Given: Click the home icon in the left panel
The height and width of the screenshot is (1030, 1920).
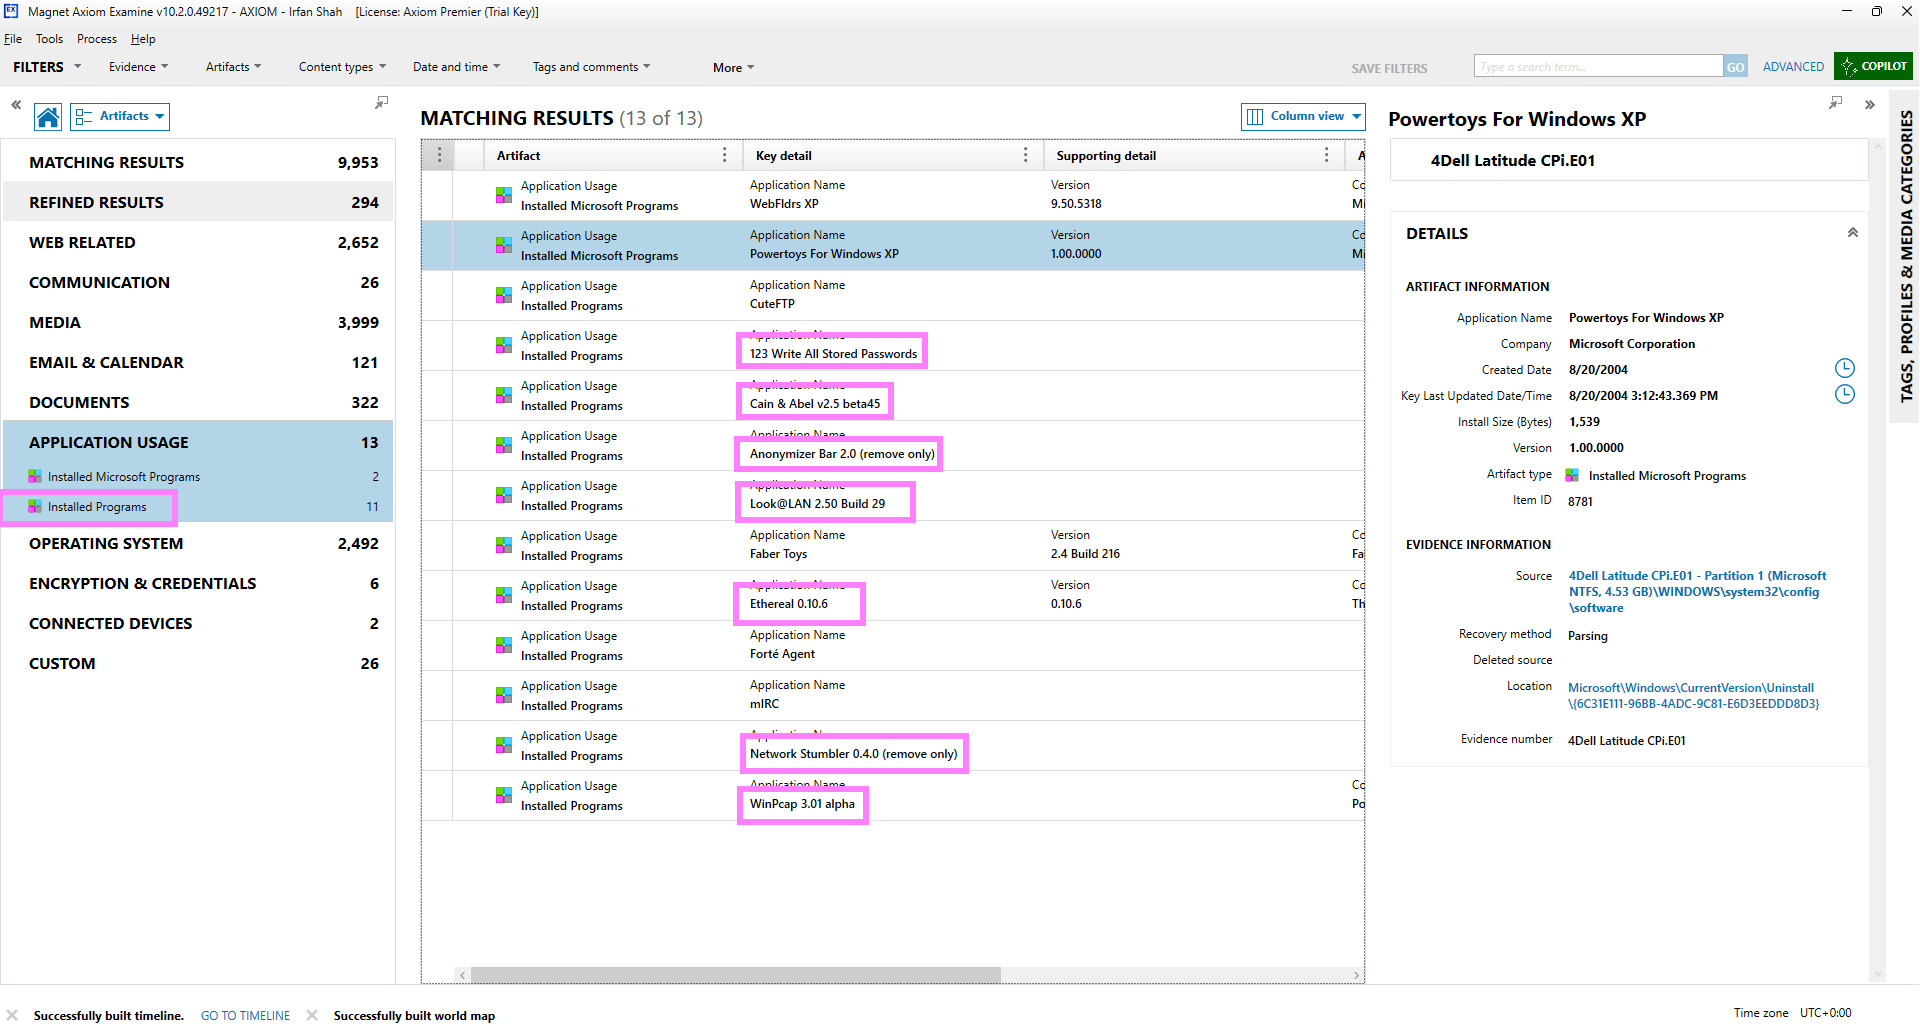Looking at the screenshot, I should (x=48, y=117).
